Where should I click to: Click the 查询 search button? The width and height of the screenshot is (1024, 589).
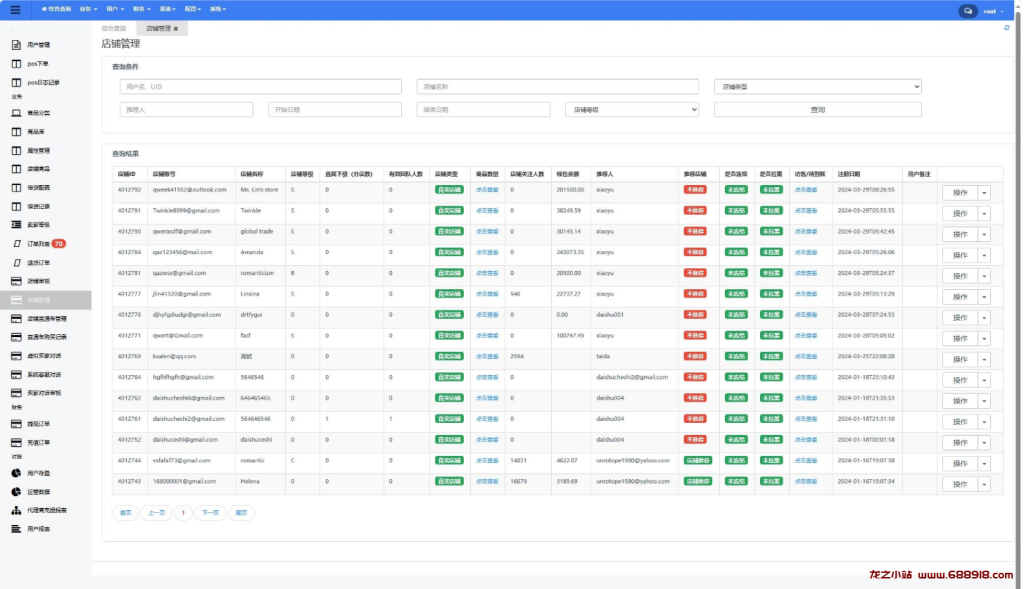pos(818,110)
